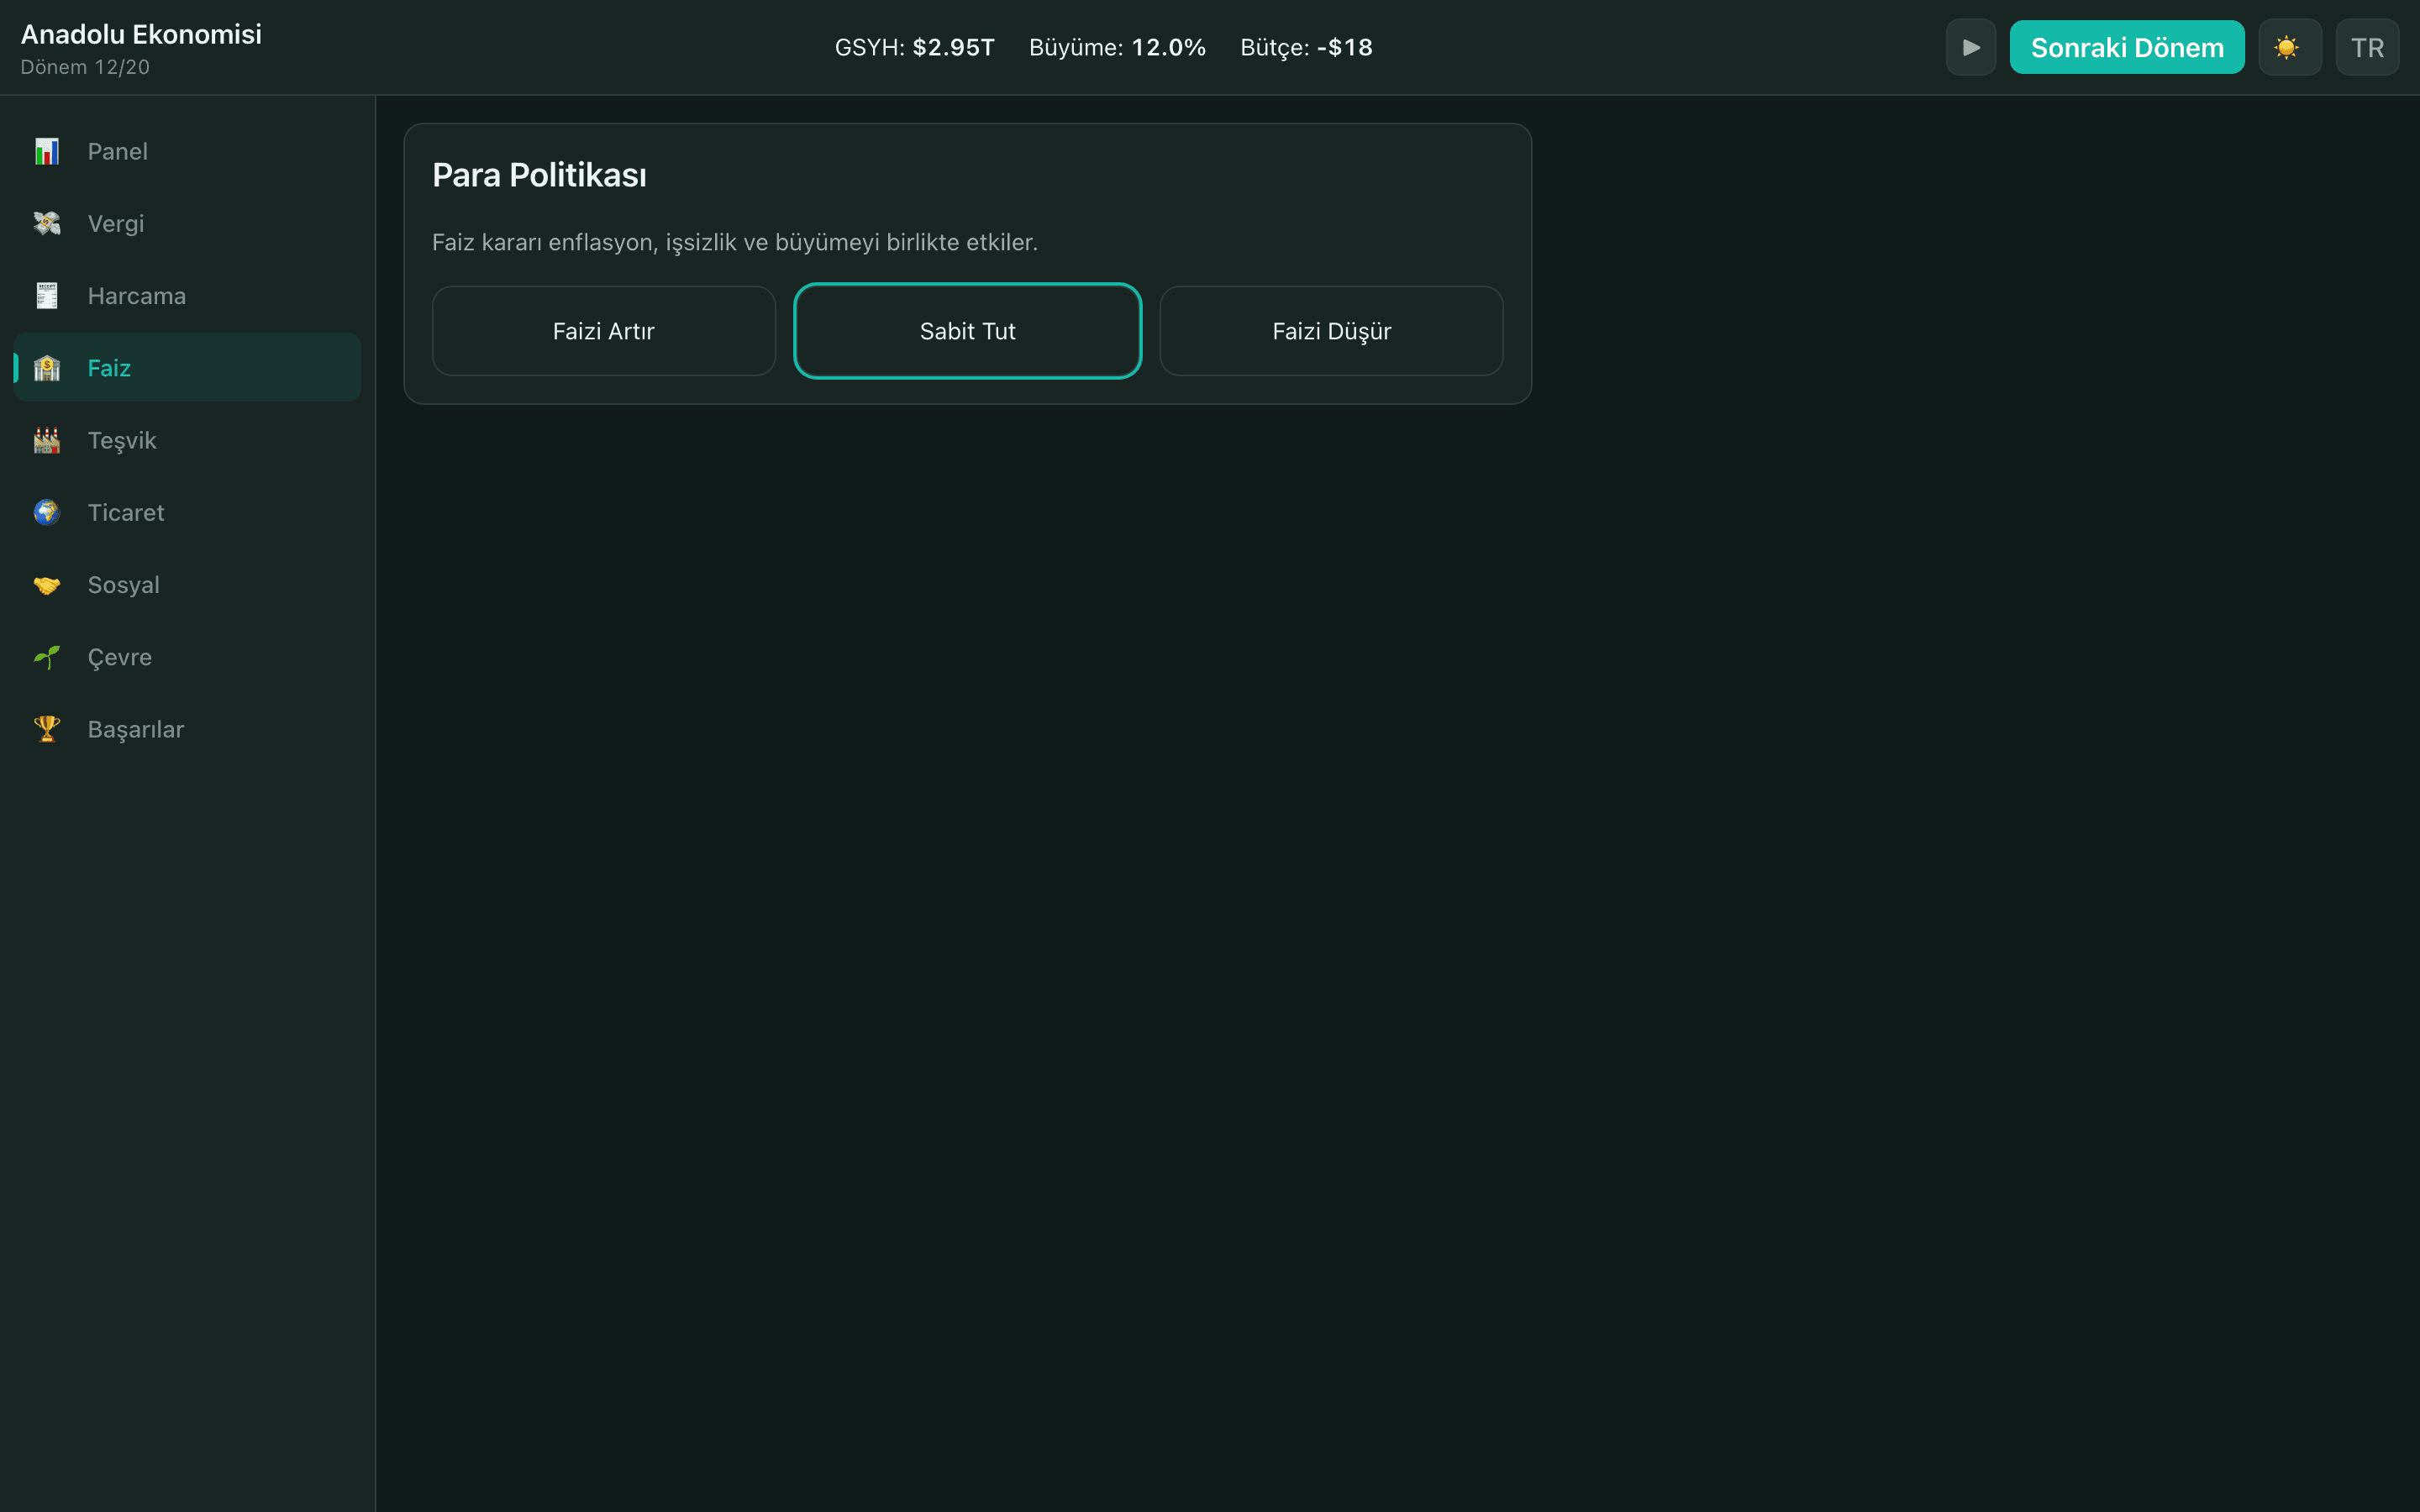This screenshot has width=2420, height=1512.
Task: Click the Panel bar chart icon
Action: click(47, 151)
